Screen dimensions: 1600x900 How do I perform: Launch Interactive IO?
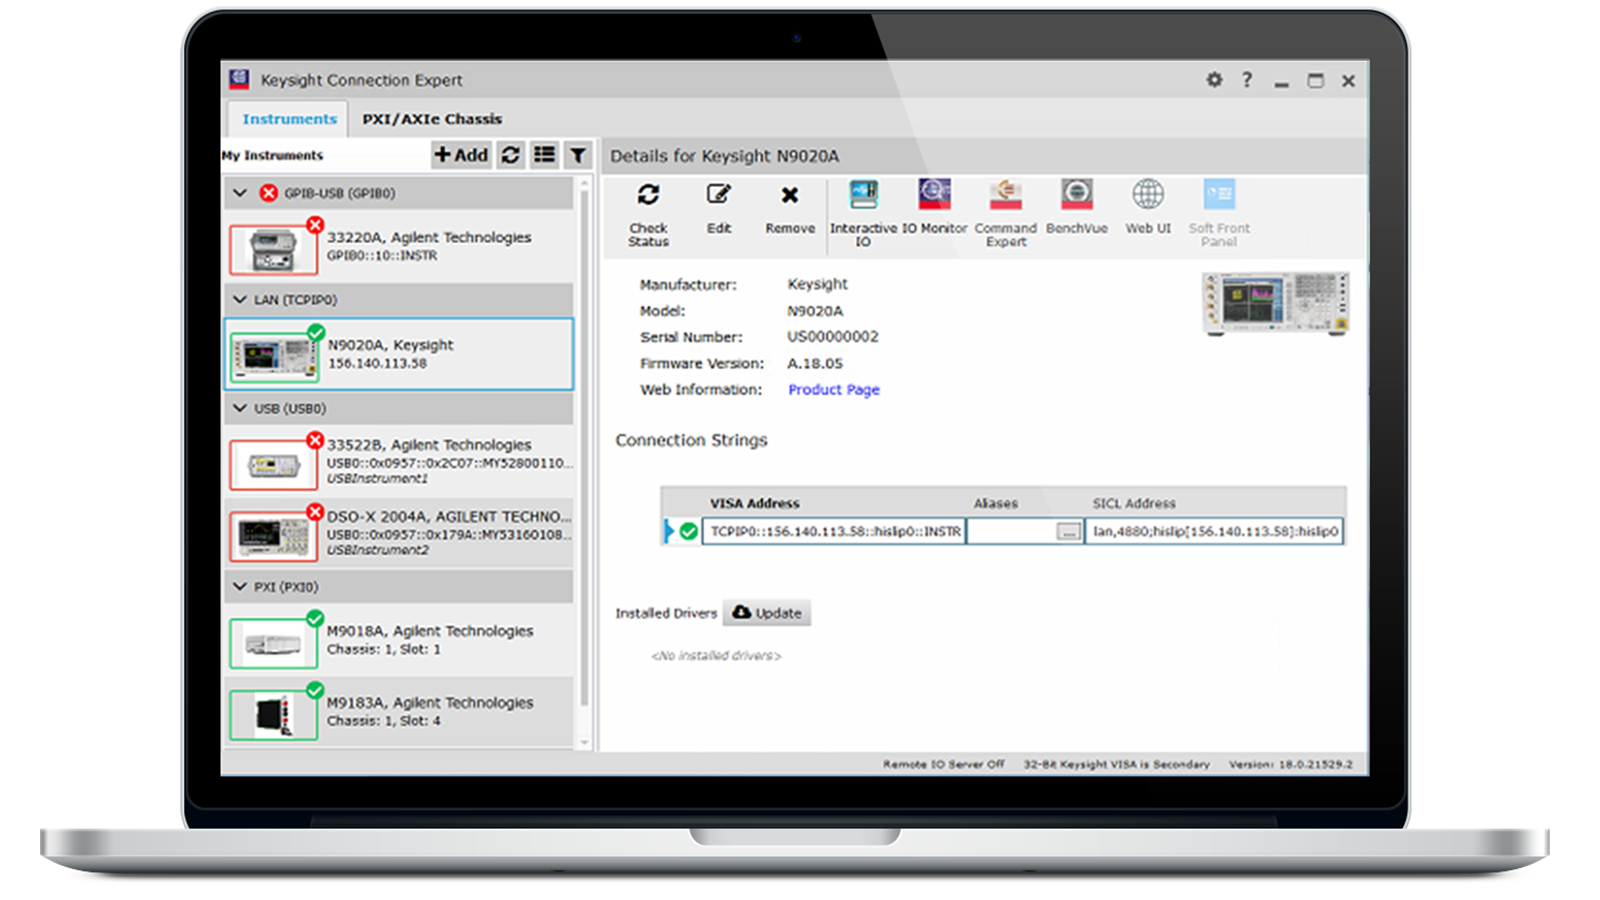(x=863, y=195)
